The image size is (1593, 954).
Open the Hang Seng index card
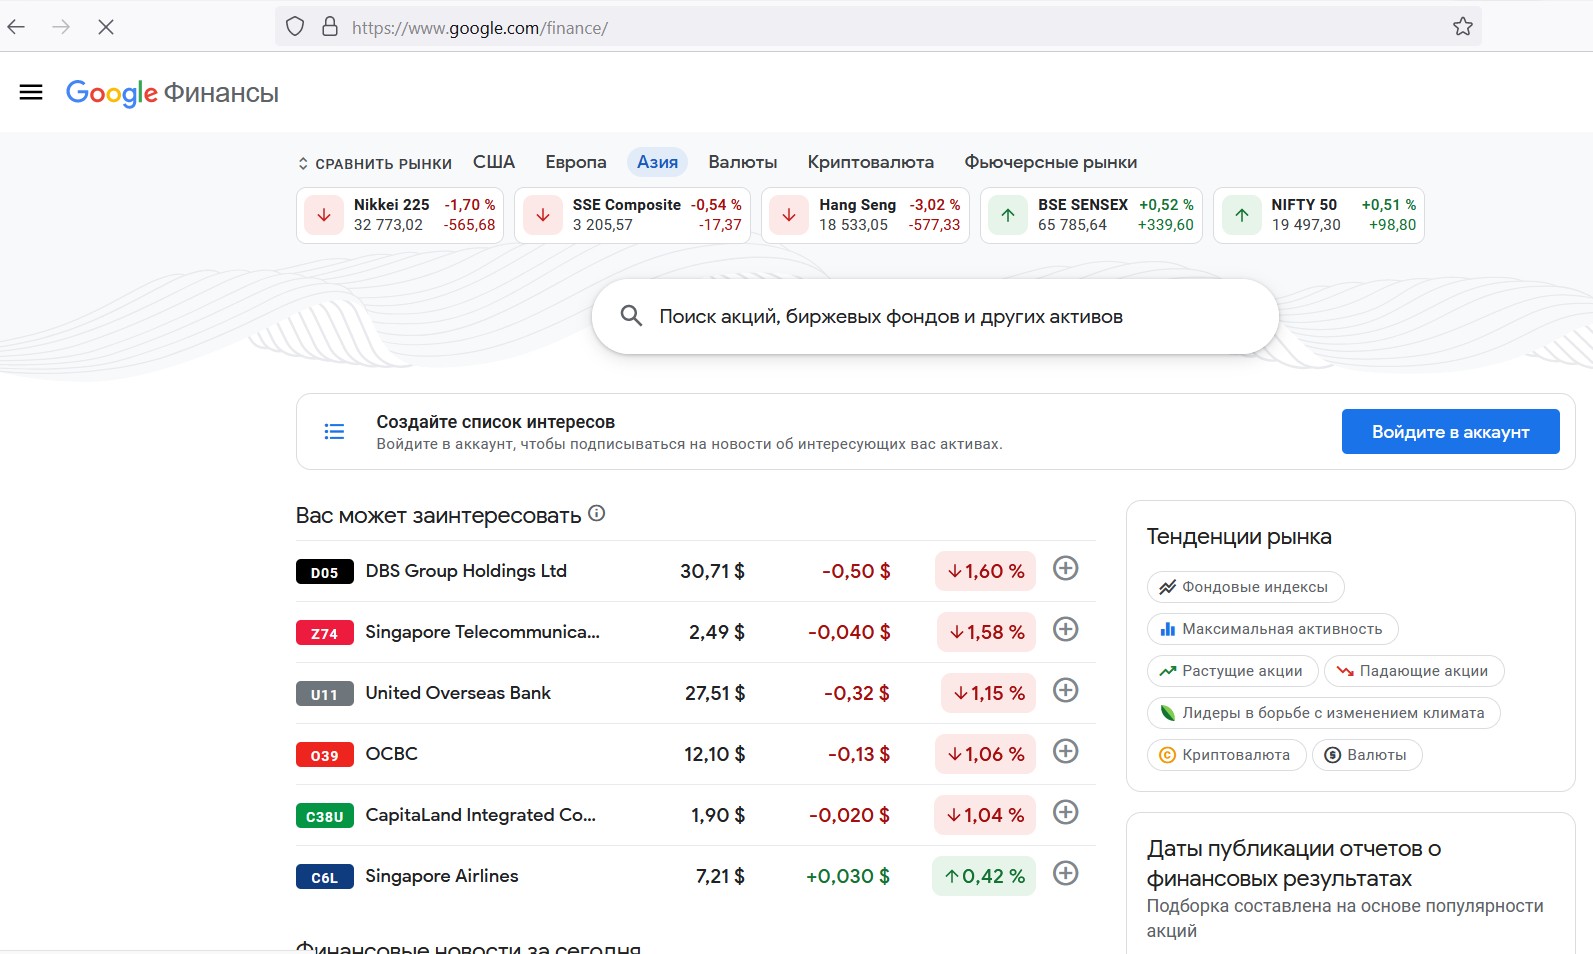(865, 215)
